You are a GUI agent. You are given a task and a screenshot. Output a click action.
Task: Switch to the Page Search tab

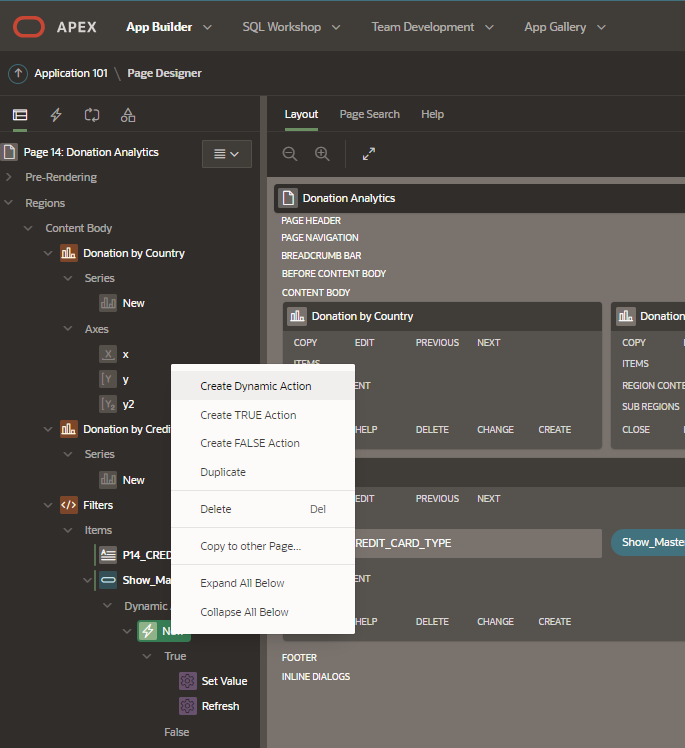[370, 114]
